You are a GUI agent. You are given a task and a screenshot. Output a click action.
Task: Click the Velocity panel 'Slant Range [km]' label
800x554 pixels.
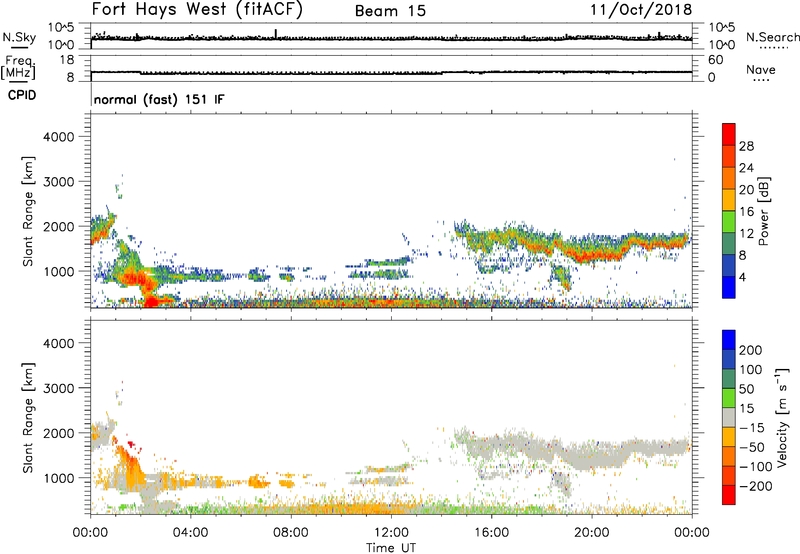pos(28,418)
